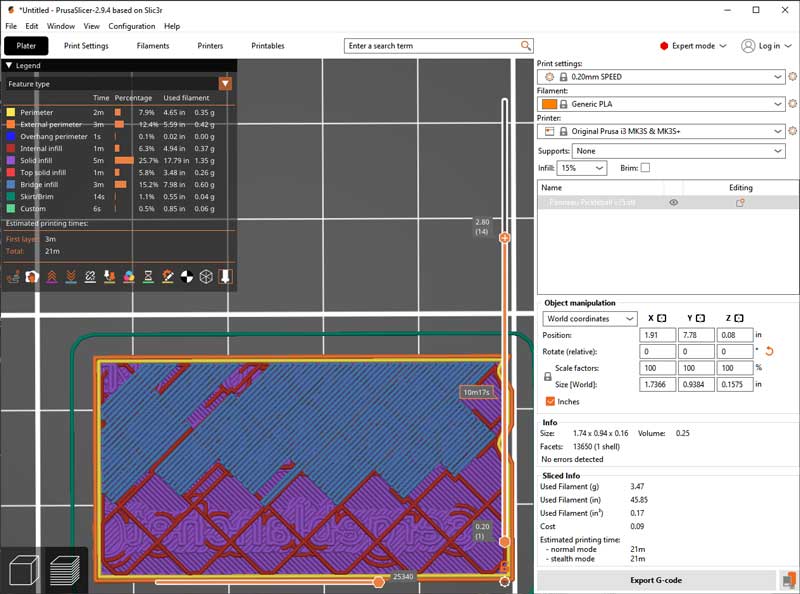Open Print settings gear next to 0.20mm SPEED

(792, 77)
